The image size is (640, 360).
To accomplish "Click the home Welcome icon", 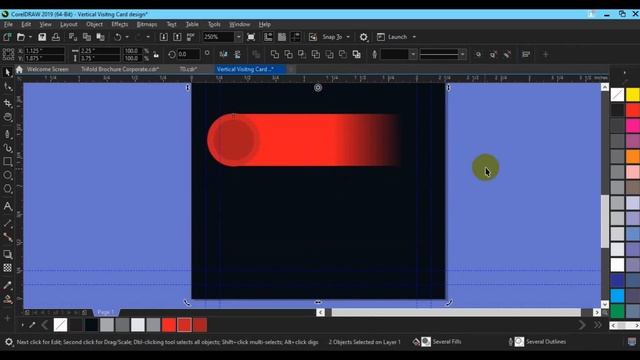I will click(19, 69).
